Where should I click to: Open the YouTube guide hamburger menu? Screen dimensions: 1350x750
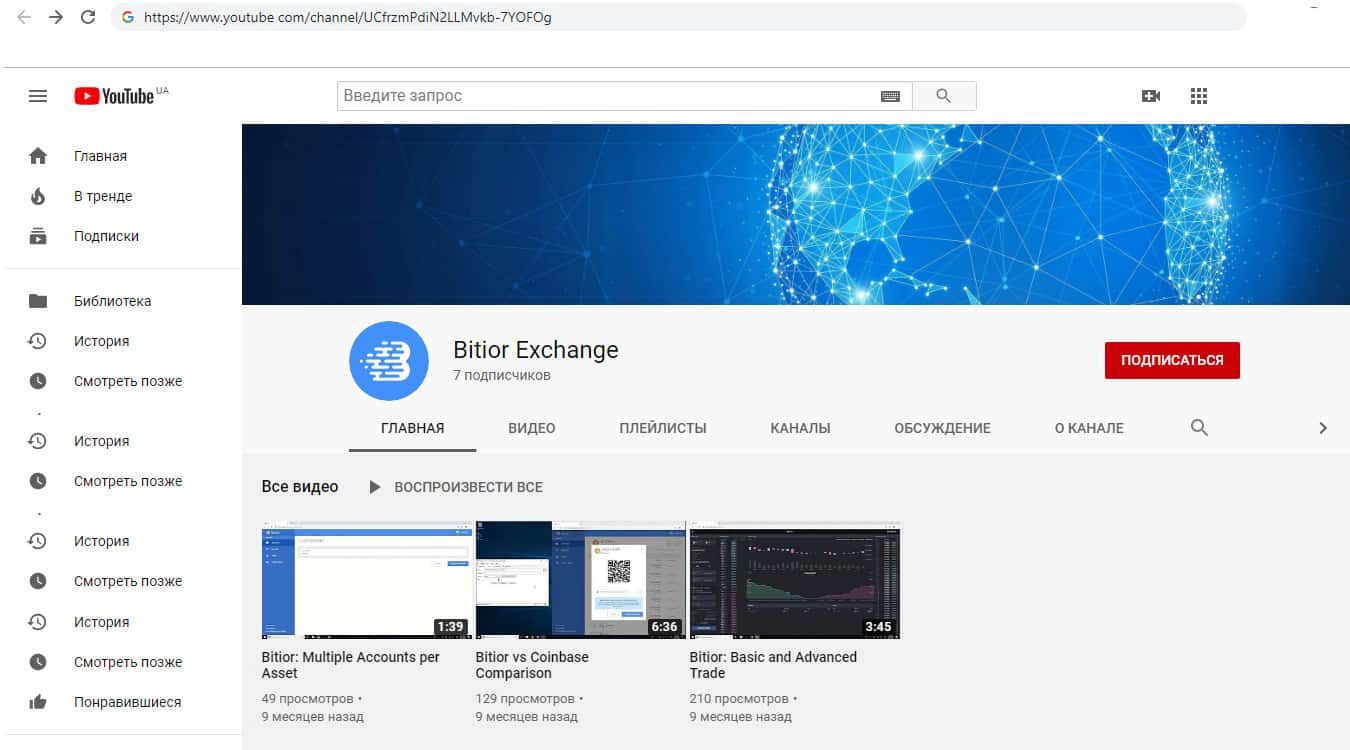click(38, 96)
